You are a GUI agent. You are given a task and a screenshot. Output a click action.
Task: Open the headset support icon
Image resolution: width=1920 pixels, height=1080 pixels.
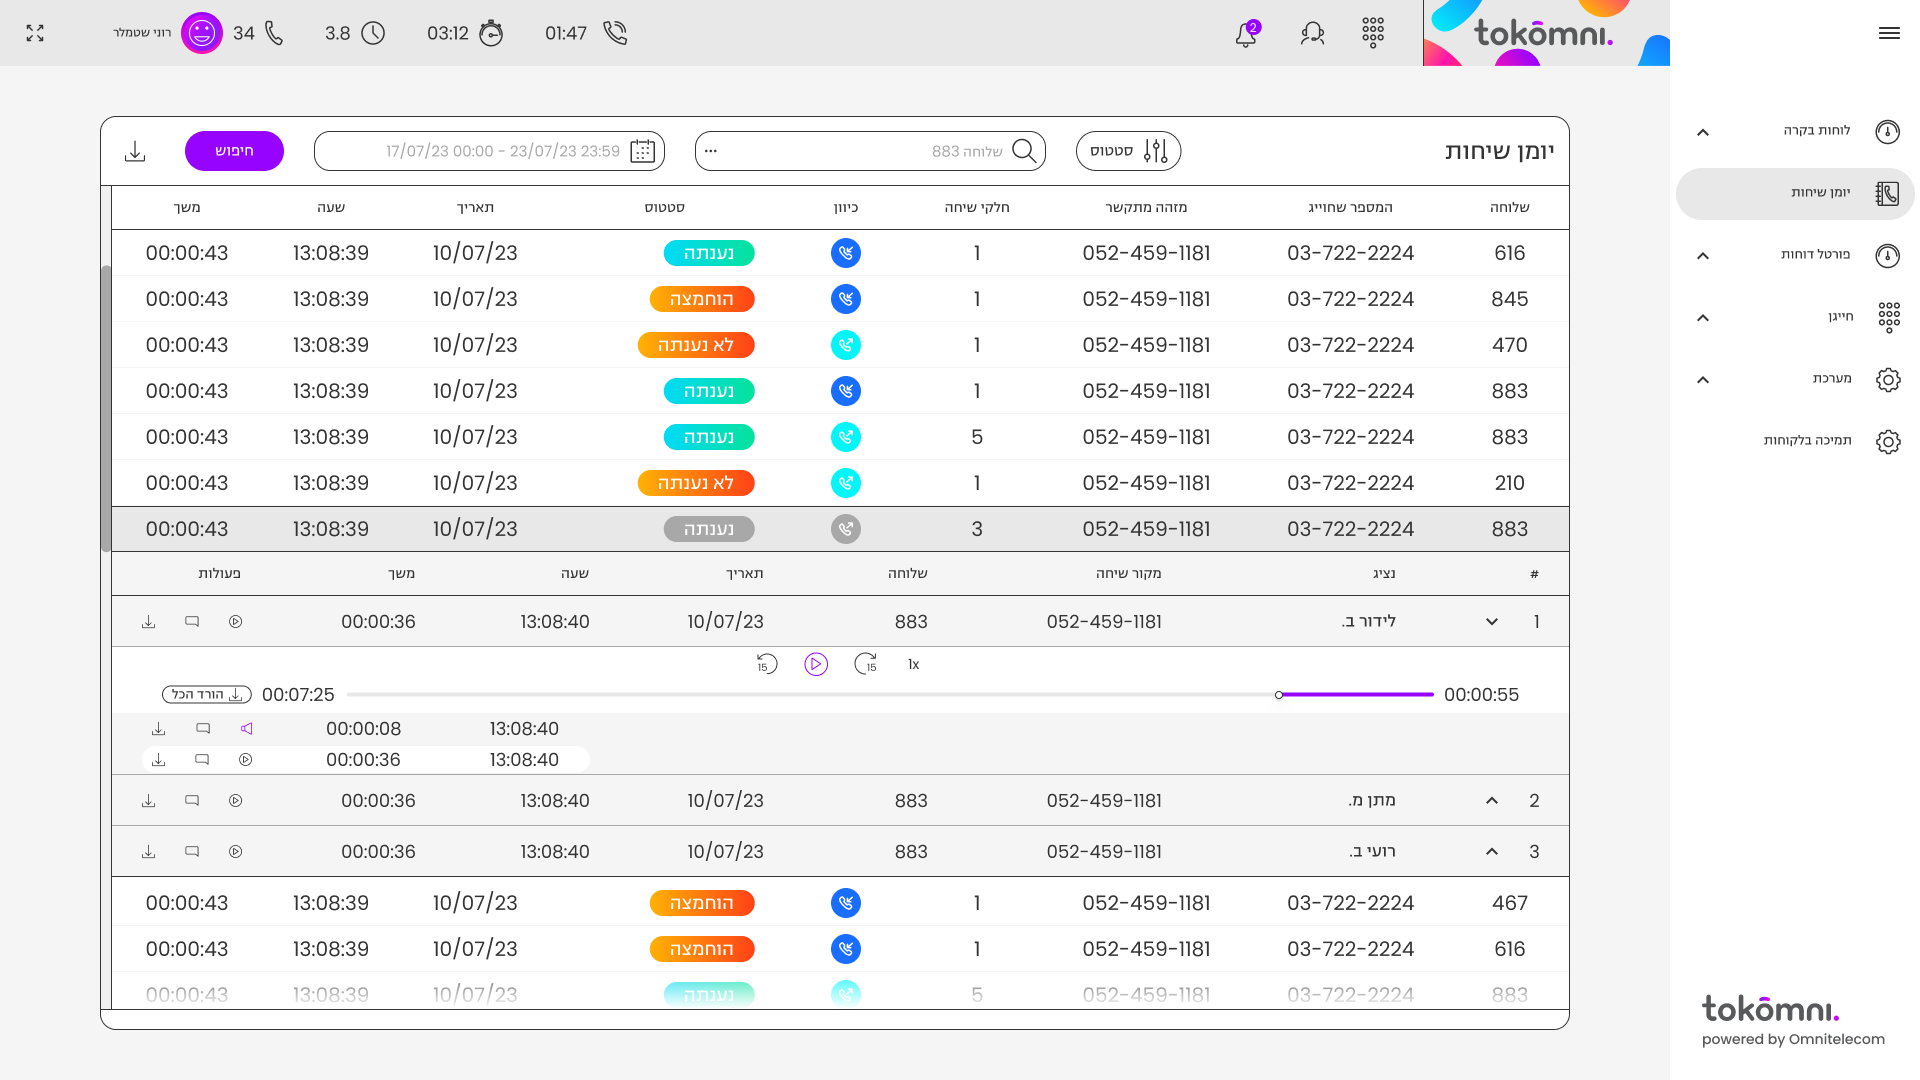[1312, 33]
